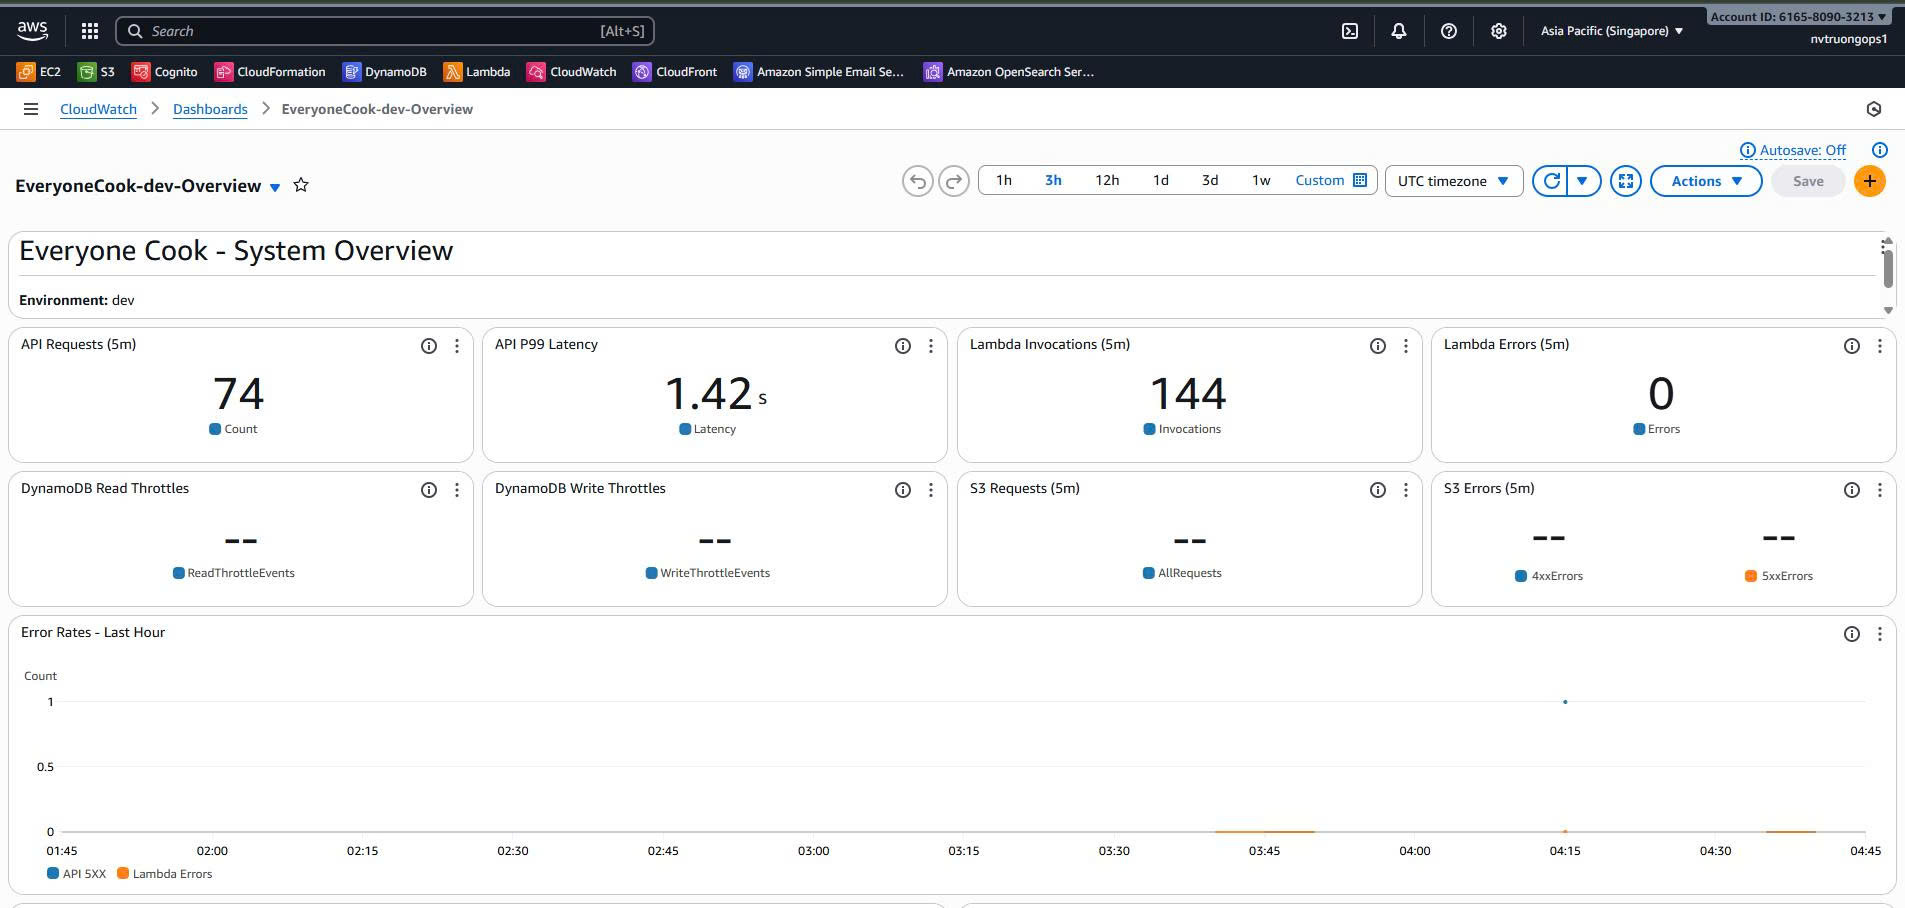Open the notifications bell
The height and width of the screenshot is (908, 1905).
click(x=1399, y=31)
